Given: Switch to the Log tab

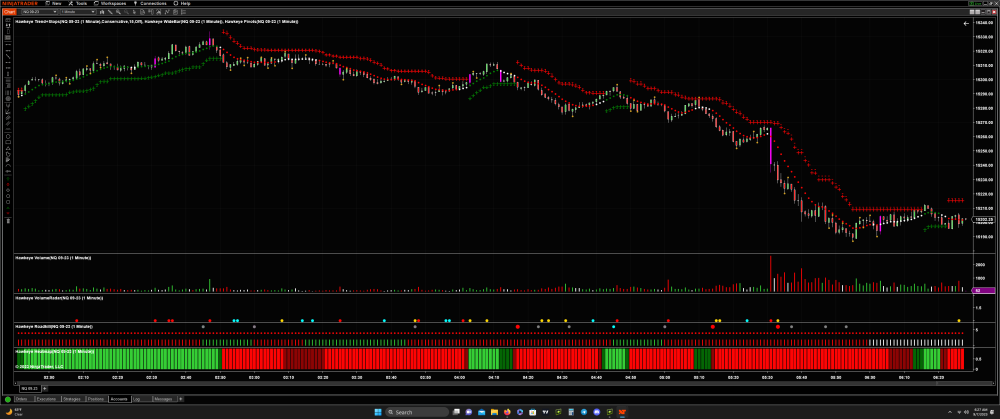Looking at the screenshot, I should pos(136,399).
